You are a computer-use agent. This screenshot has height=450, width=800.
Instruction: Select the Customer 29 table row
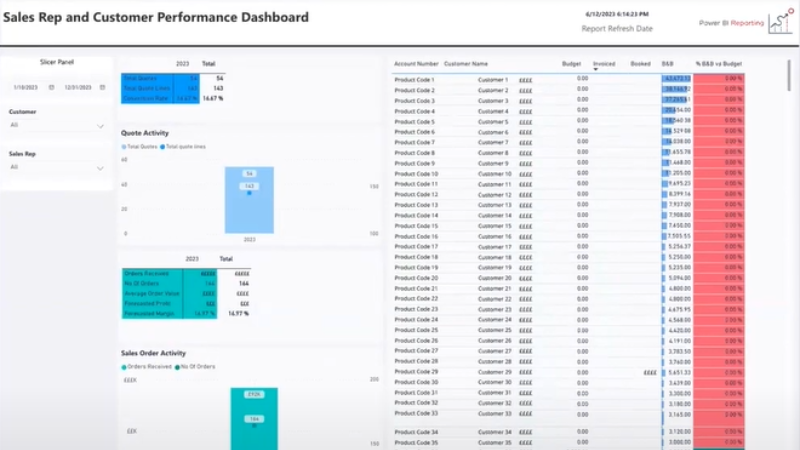tap(568, 372)
